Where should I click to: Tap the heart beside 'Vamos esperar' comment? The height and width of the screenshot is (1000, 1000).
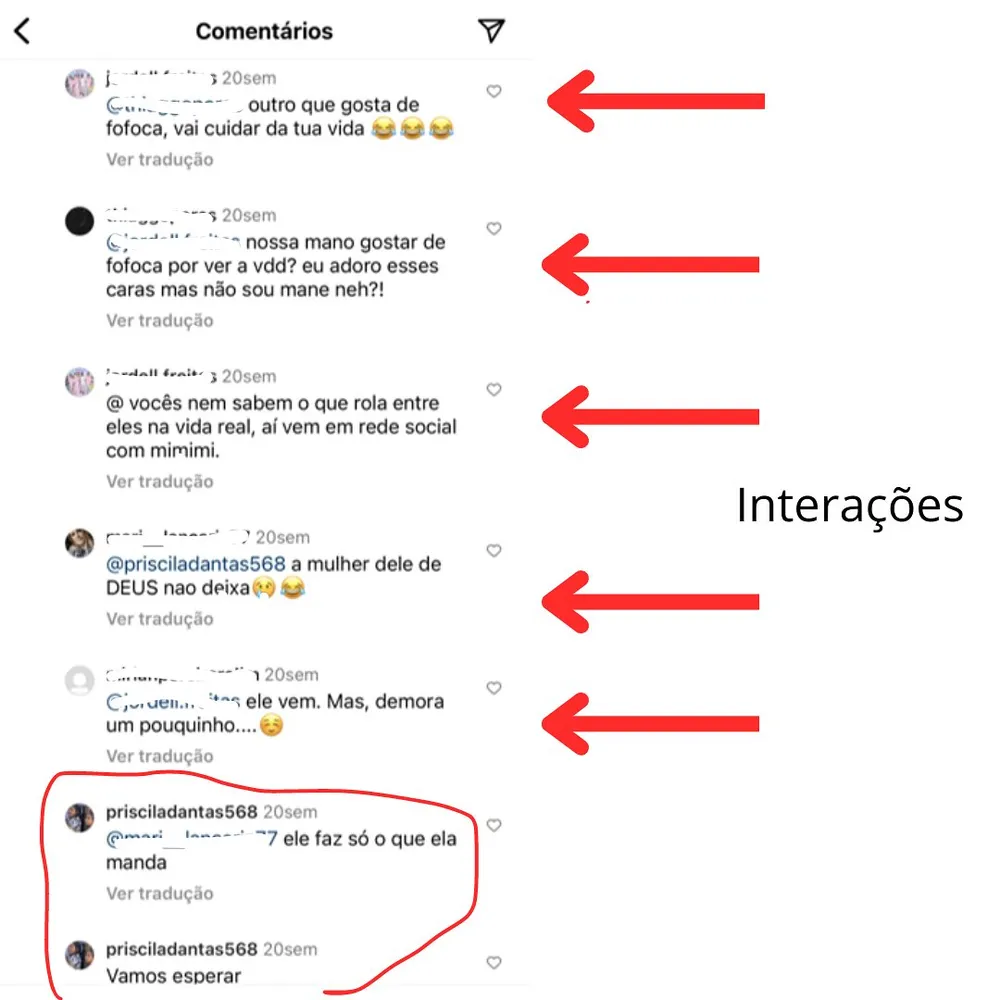click(494, 962)
